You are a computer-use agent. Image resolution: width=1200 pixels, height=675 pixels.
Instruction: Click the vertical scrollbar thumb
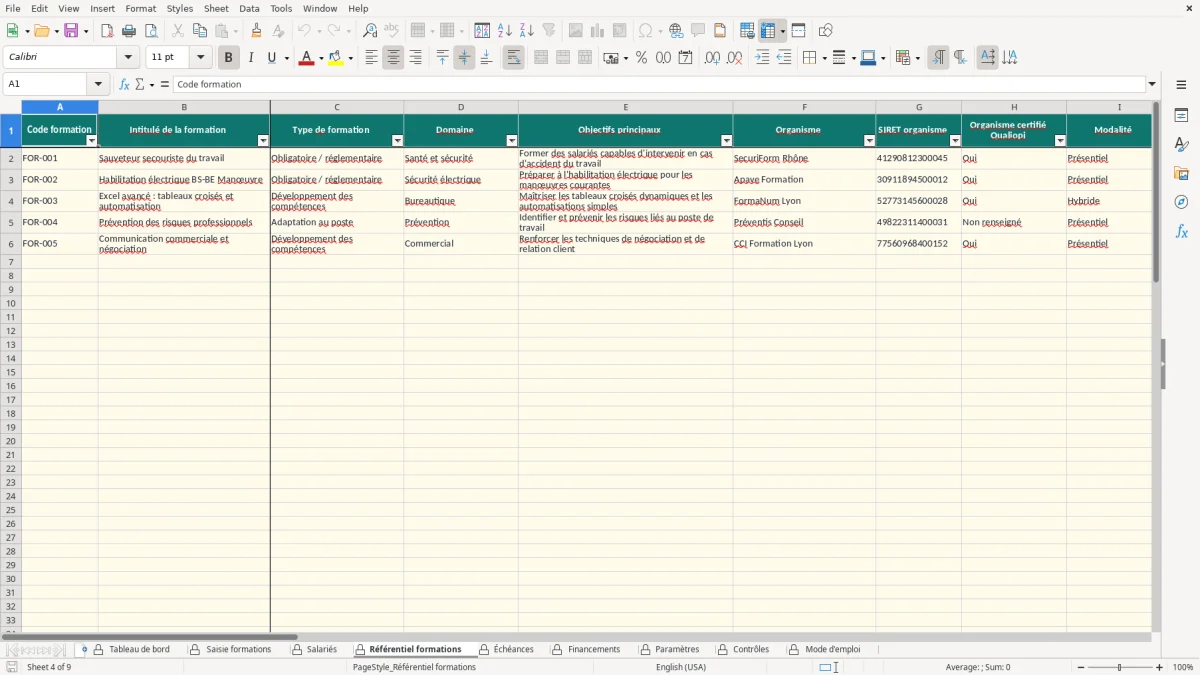tap(1156, 192)
